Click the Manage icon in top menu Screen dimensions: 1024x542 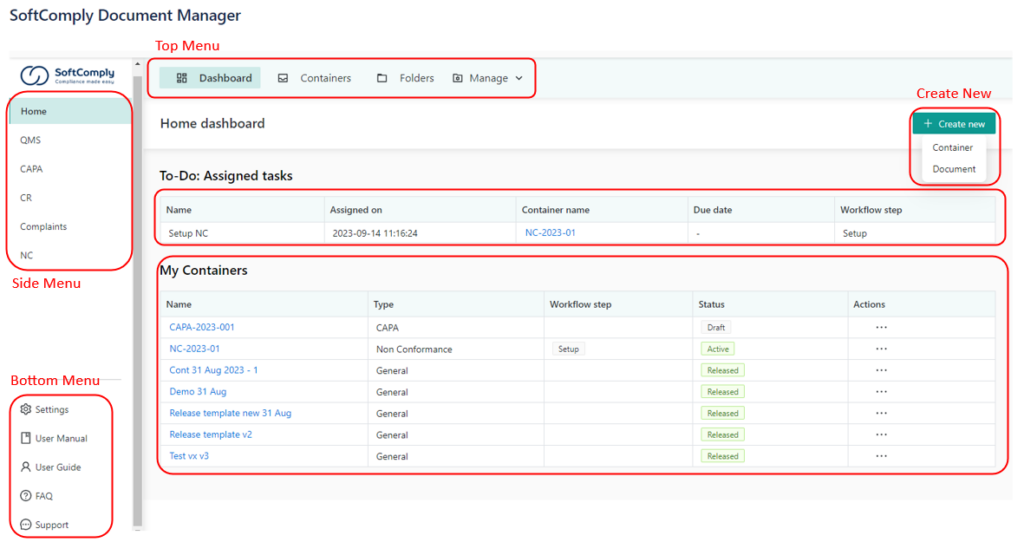[458, 78]
